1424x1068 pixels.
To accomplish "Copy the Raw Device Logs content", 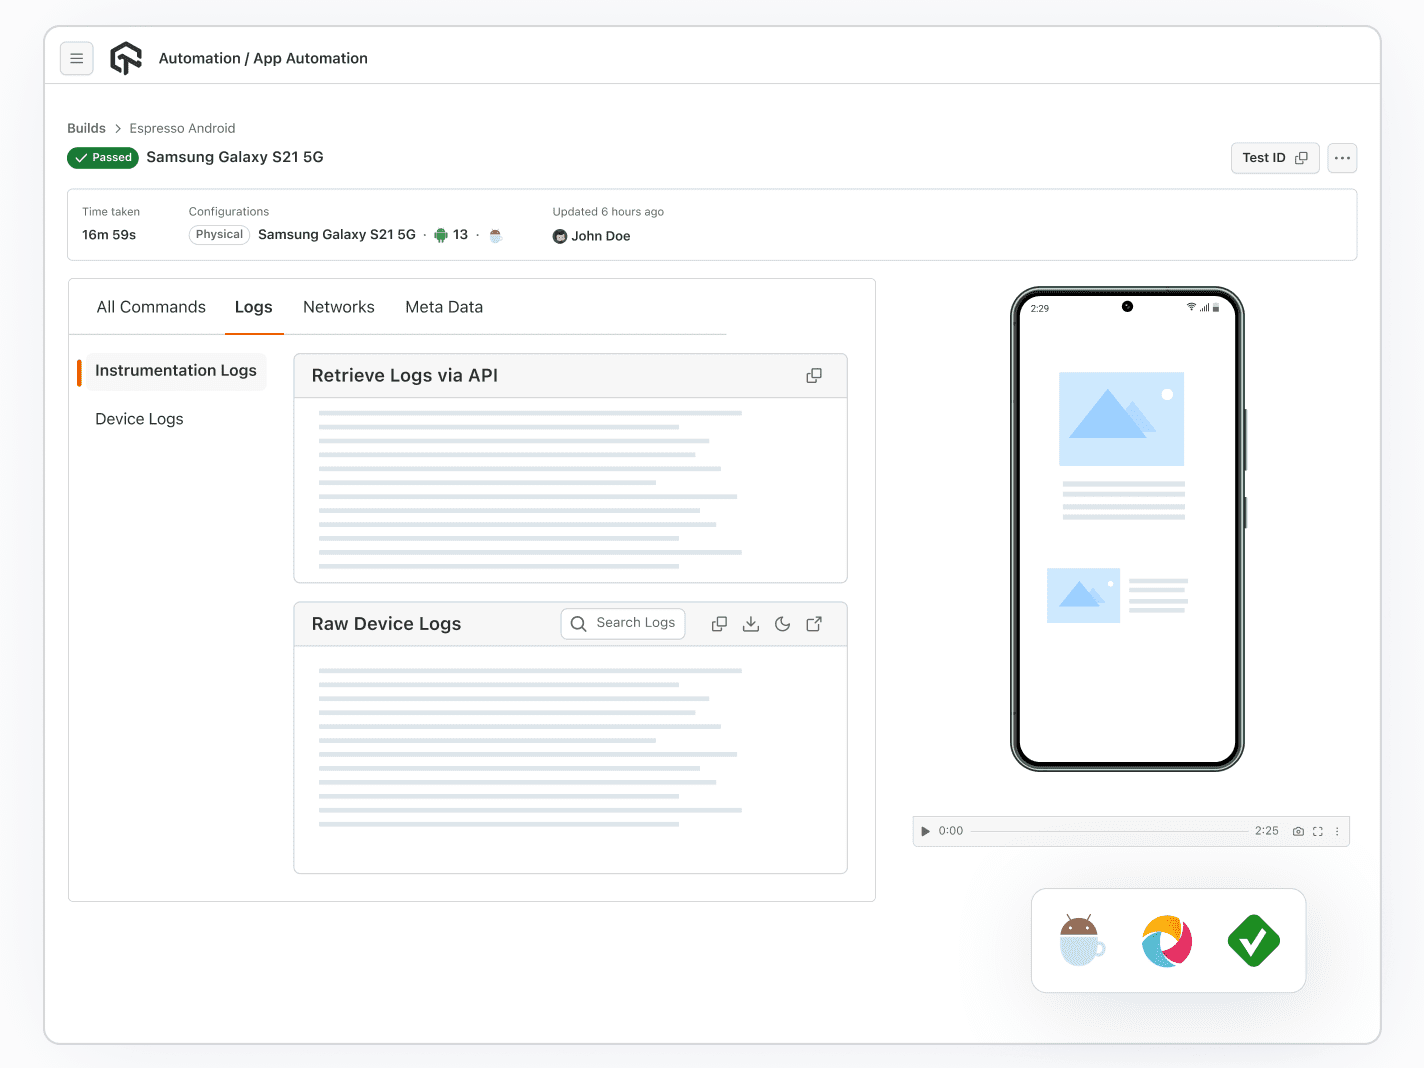I will [719, 623].
